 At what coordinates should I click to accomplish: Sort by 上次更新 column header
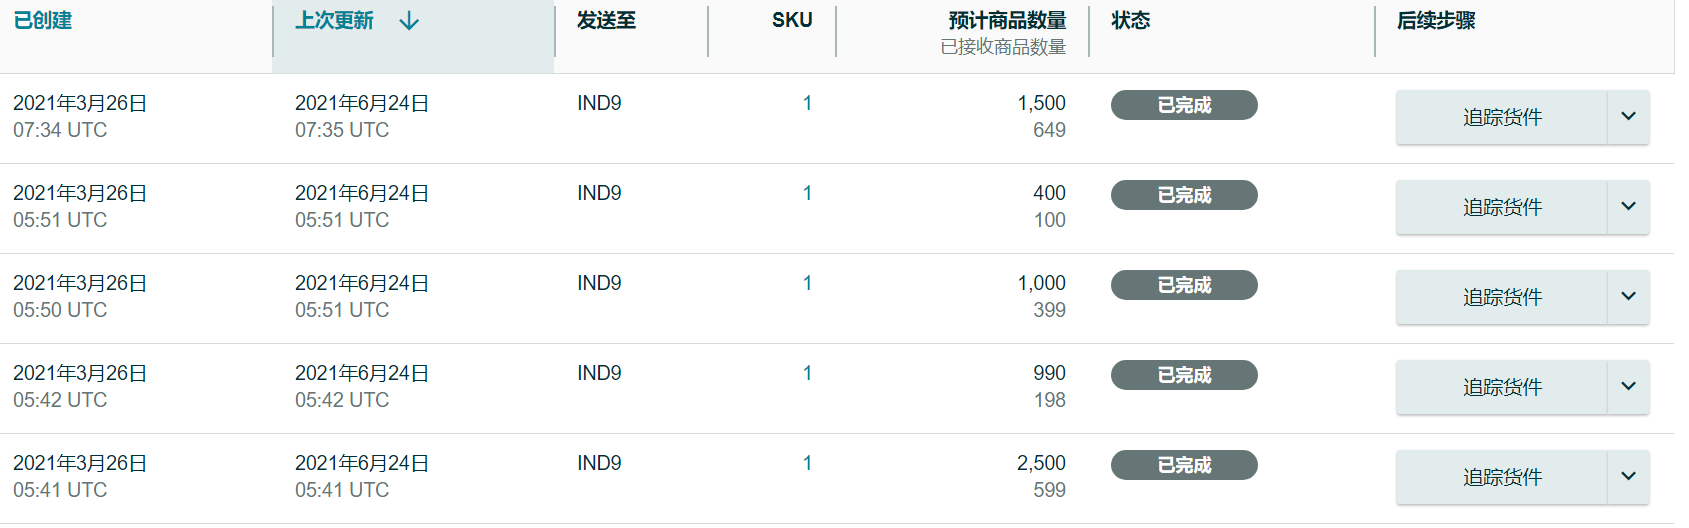(x=334, y=20)
